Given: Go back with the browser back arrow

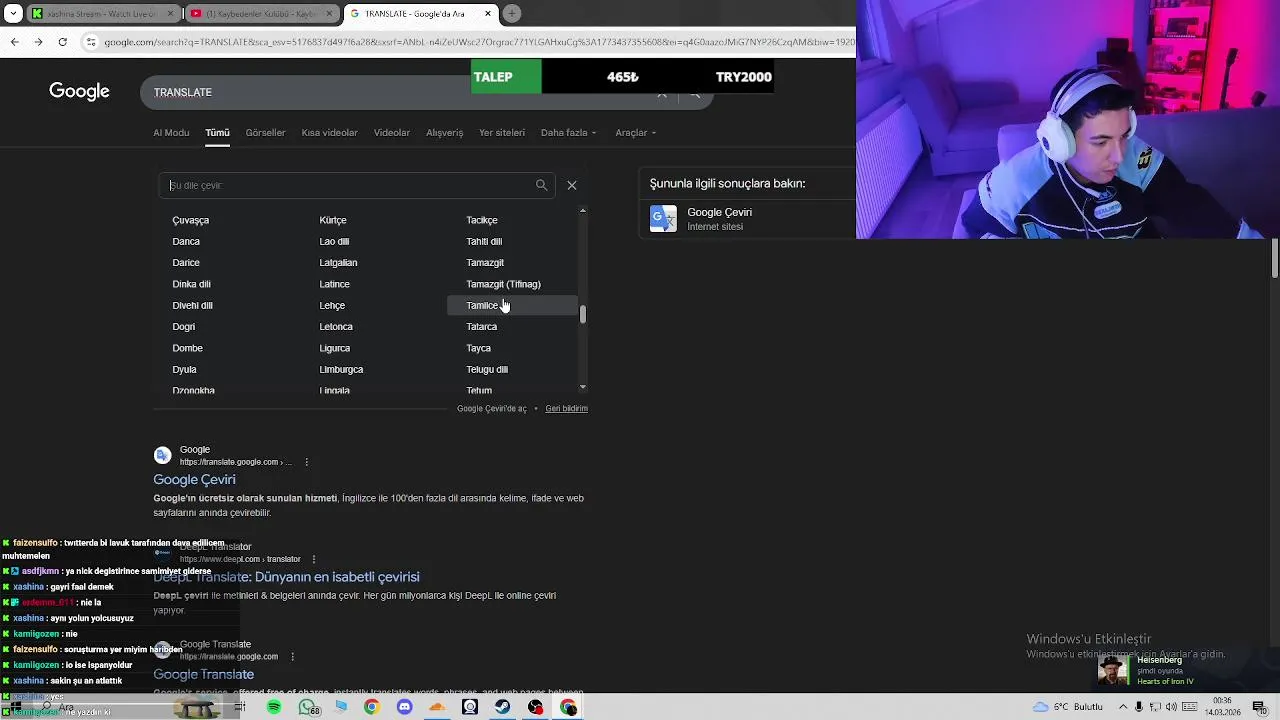Looking at the screenshot, I should [x=14, y=42].
